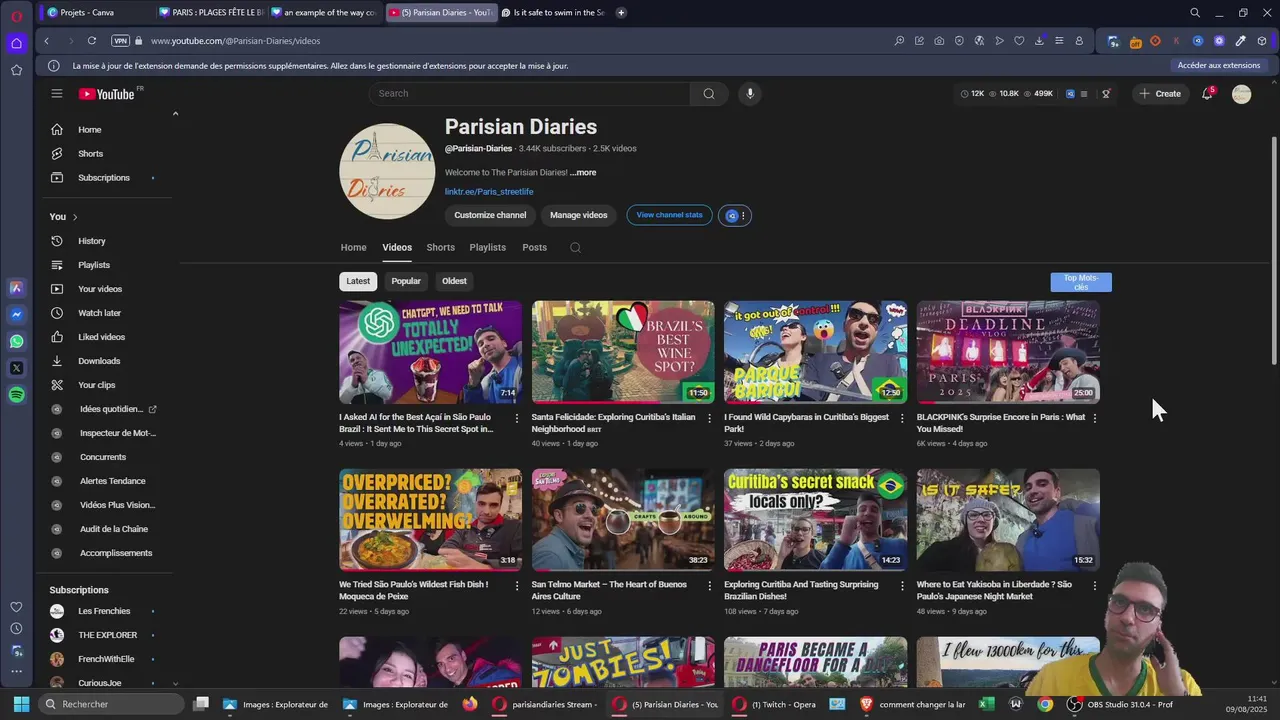Screen dimensions: 1280x720
Task: Open Windows Start menu
Action: coord(21,704)
